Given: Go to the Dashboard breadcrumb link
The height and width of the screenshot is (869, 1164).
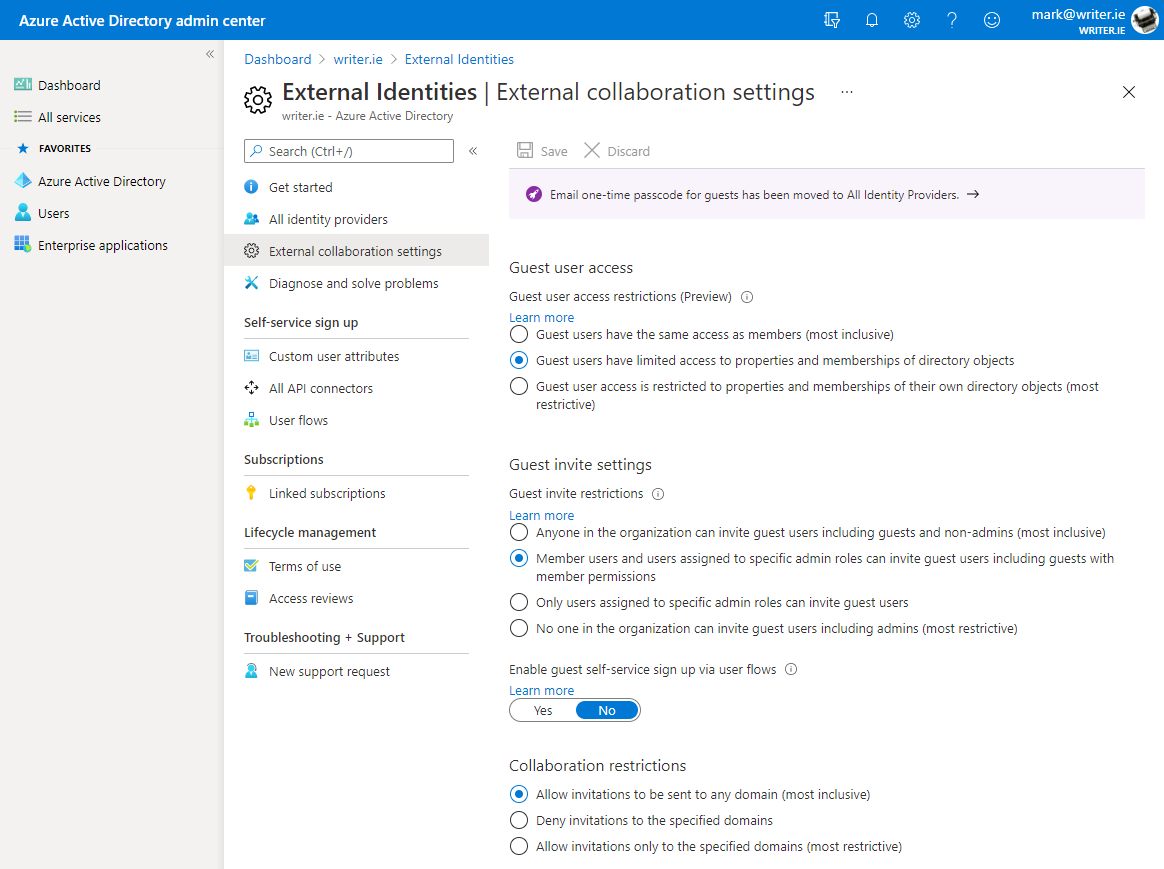Looking at the screenshot, I should pyautogui.click(x=278, y=59).
